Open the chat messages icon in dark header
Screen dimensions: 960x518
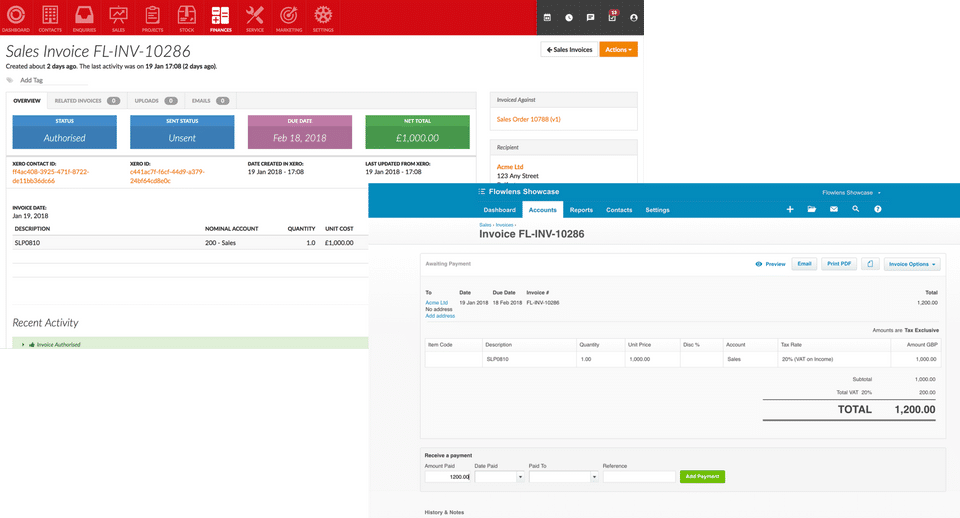click(590, 18)
